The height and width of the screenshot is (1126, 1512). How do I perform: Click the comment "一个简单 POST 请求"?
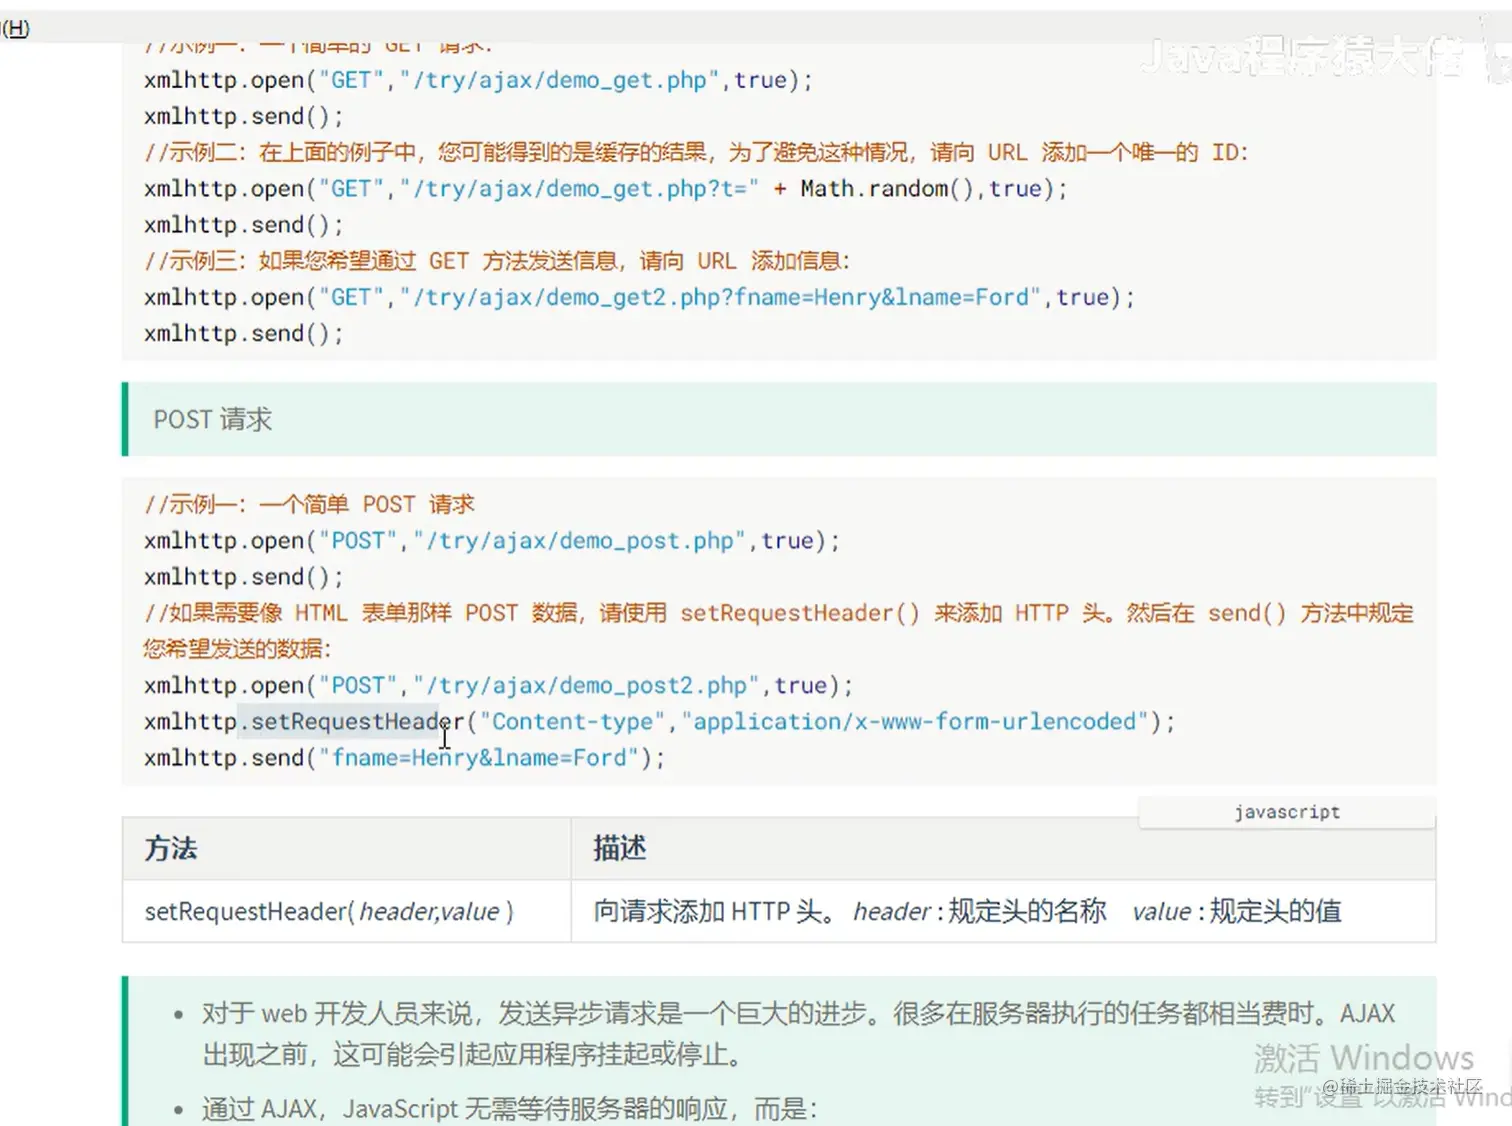(309, 504)
